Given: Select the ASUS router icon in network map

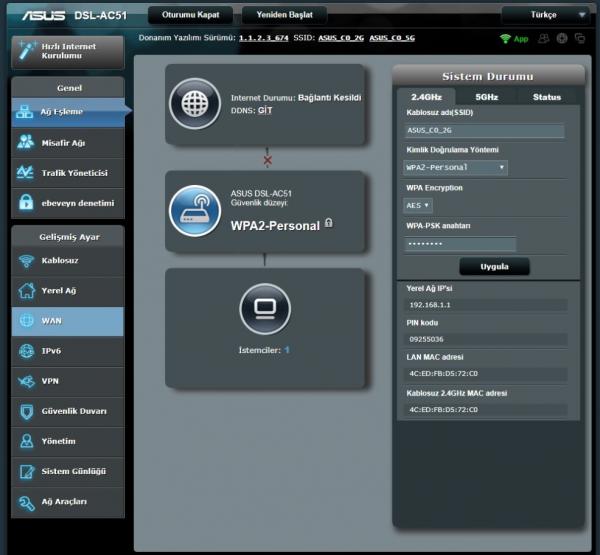Looking at the screenshot, I should pos(195,211).
